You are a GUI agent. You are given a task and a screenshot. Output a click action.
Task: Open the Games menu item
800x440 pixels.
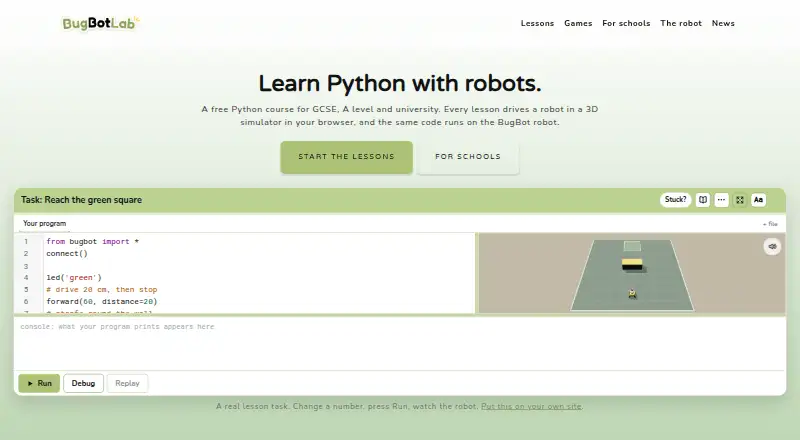[578, 23]
